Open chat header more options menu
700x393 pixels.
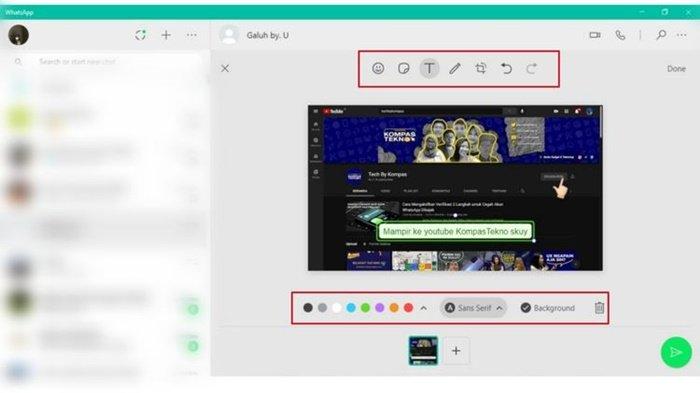coord(681,35)
